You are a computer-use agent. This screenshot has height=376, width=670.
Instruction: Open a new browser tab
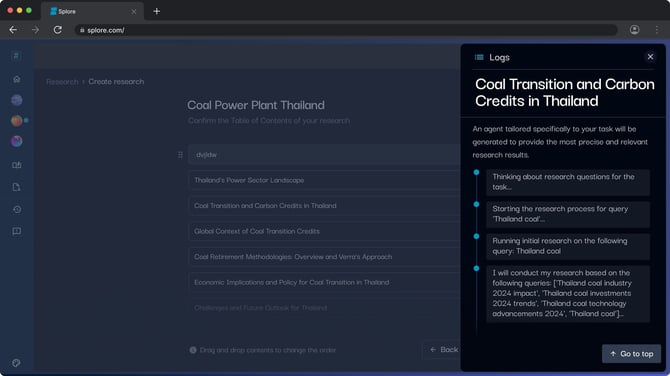click(x=156, y=11)
